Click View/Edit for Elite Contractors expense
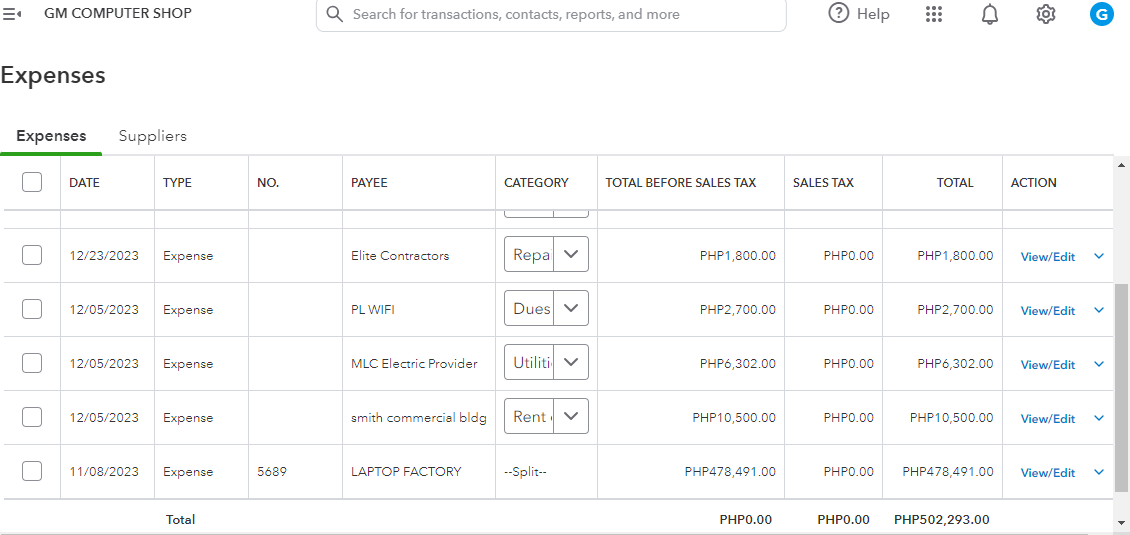Image resolution: width=1130 pixels, height=535 pixels. 1047,257
